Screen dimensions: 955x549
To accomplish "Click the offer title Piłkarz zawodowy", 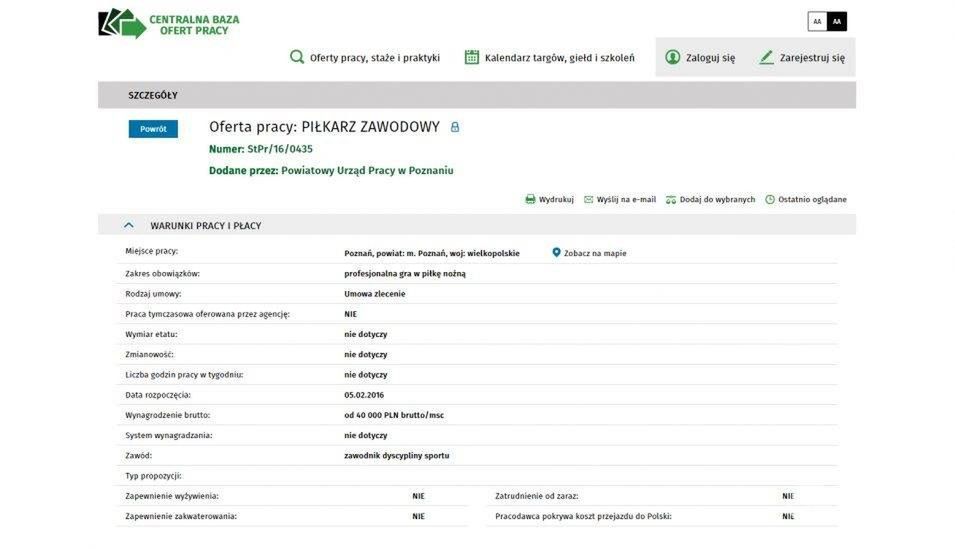I will click(370, 127).
